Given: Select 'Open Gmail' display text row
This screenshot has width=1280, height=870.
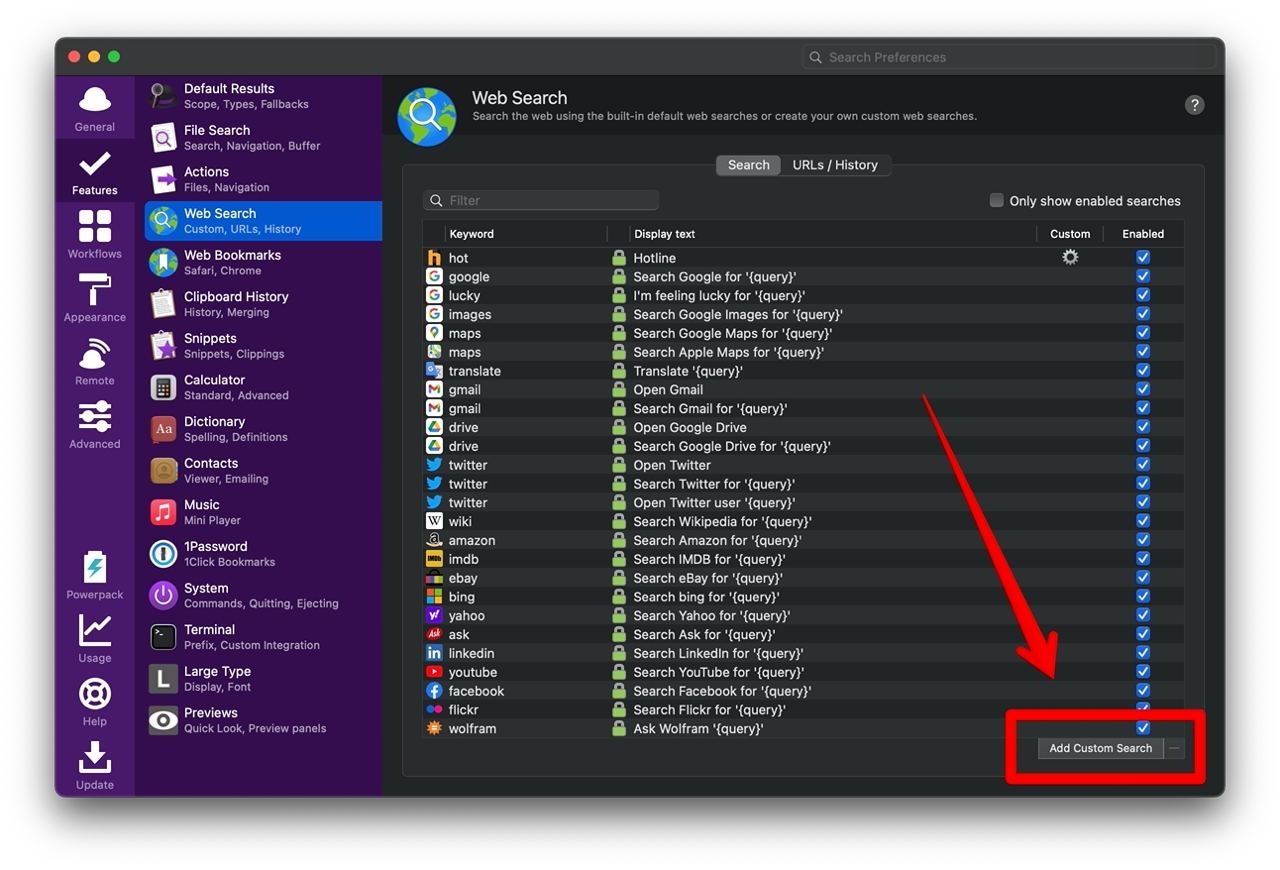Looking at the screenshot, I should (803, 389).
